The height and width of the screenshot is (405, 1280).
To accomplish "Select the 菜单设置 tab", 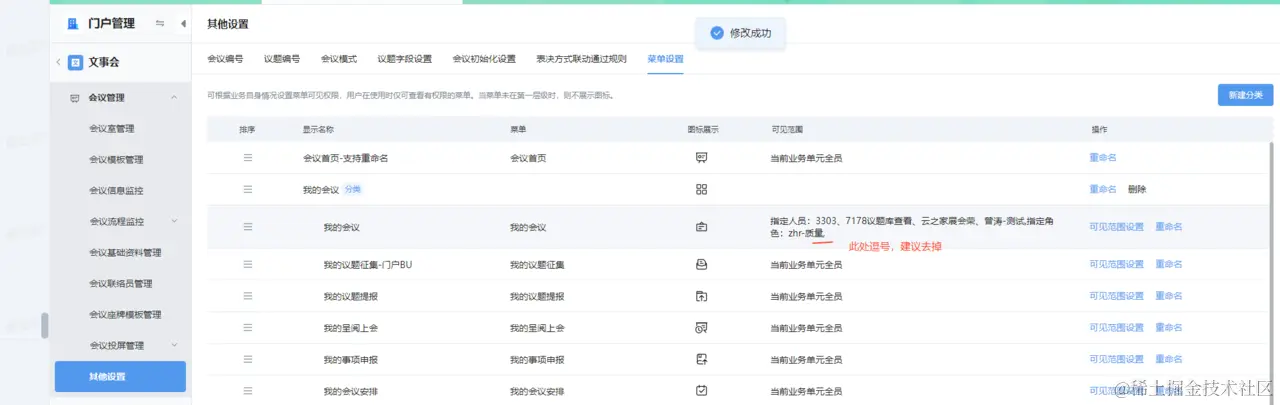I will 665,59.
